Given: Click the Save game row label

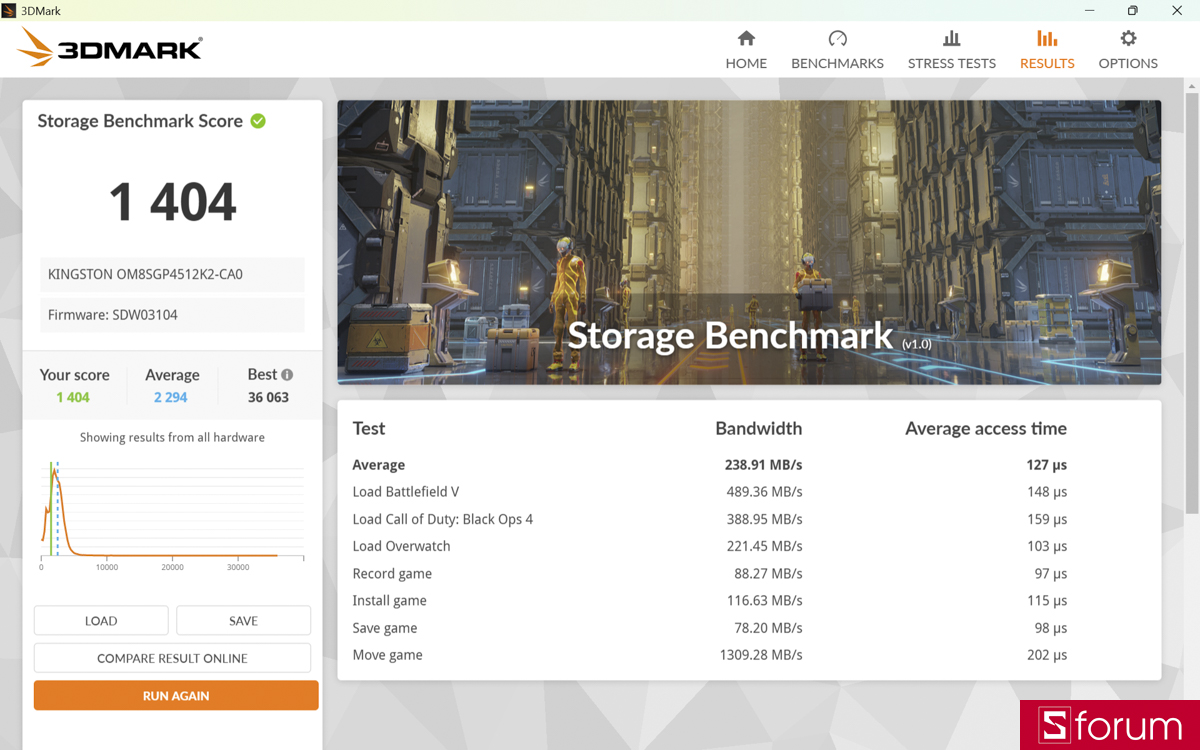Looking at the screenshot, I should tap(385, 628).
